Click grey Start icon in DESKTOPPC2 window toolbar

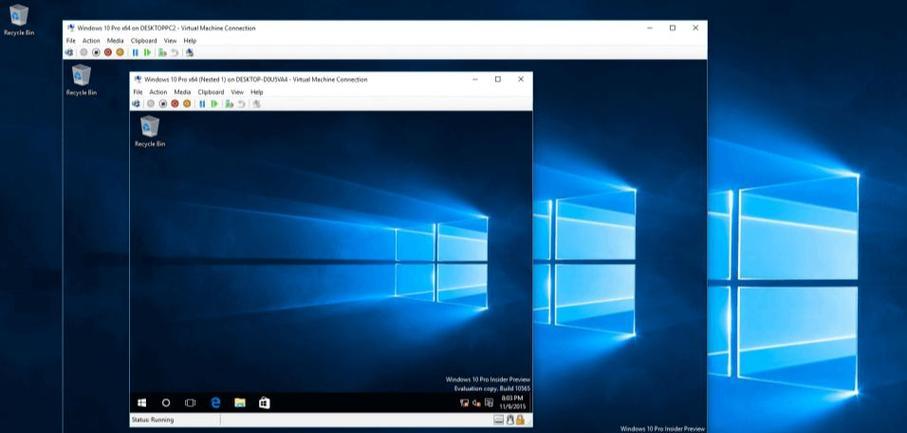point(84,52)
